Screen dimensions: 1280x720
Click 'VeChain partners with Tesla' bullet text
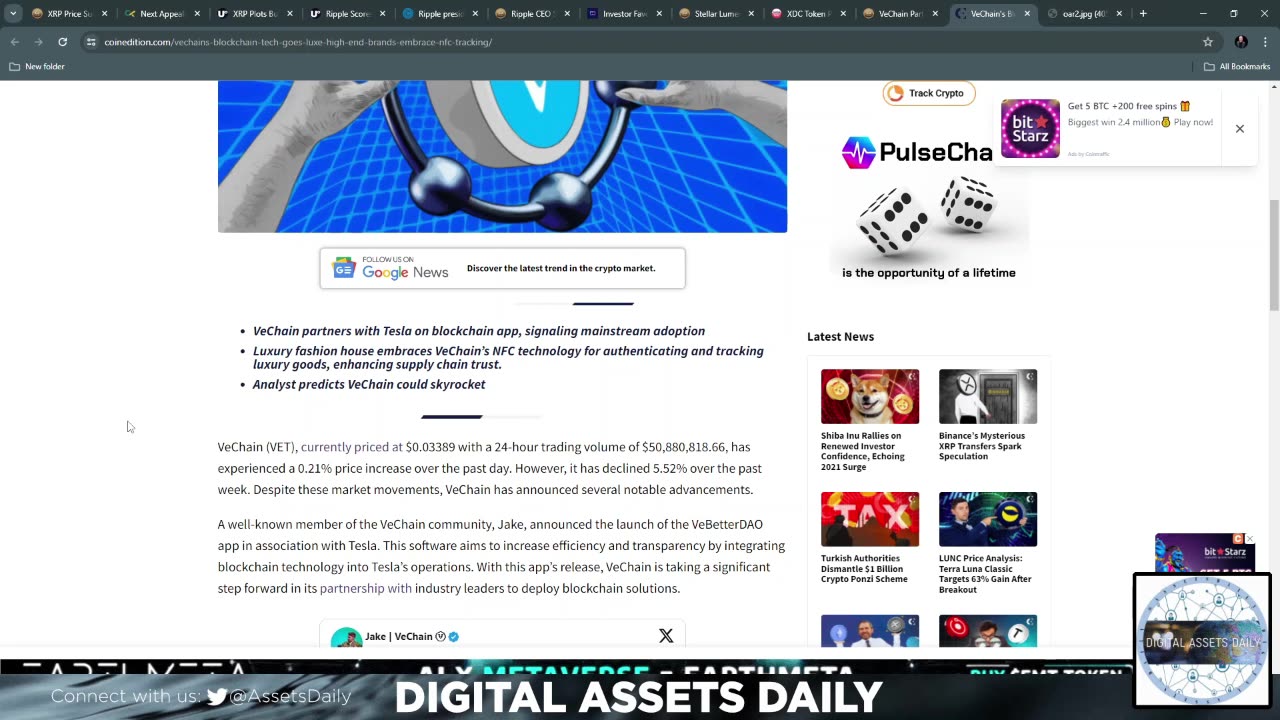(x=478, y=331)
